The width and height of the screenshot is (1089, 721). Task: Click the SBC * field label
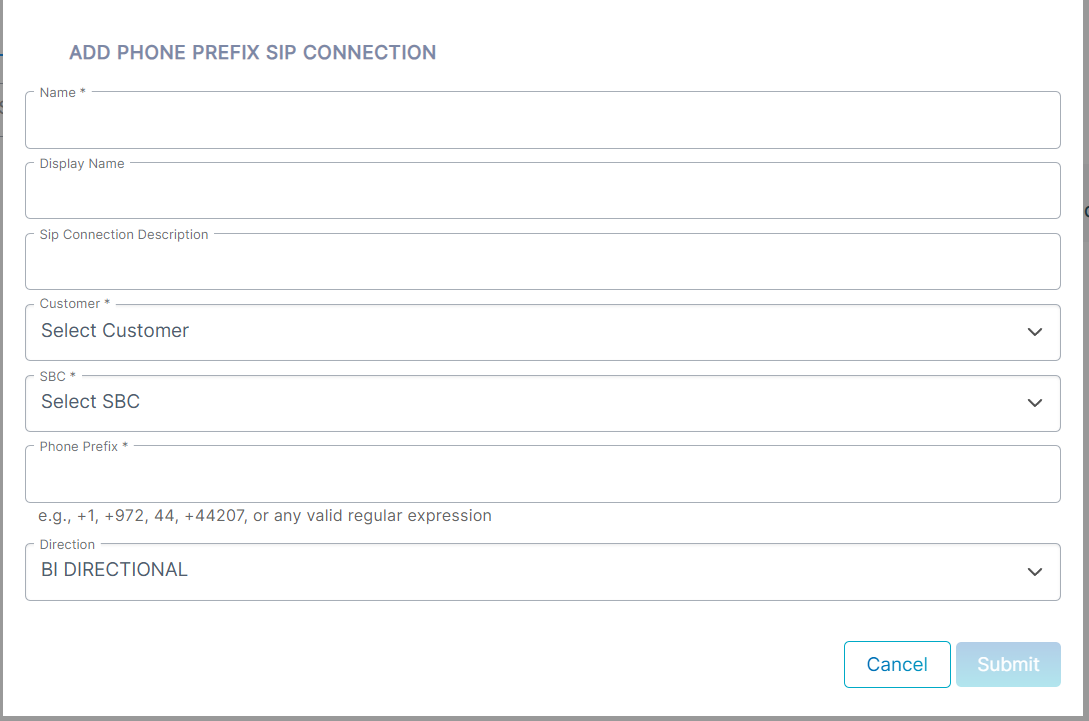pos(58,376)
